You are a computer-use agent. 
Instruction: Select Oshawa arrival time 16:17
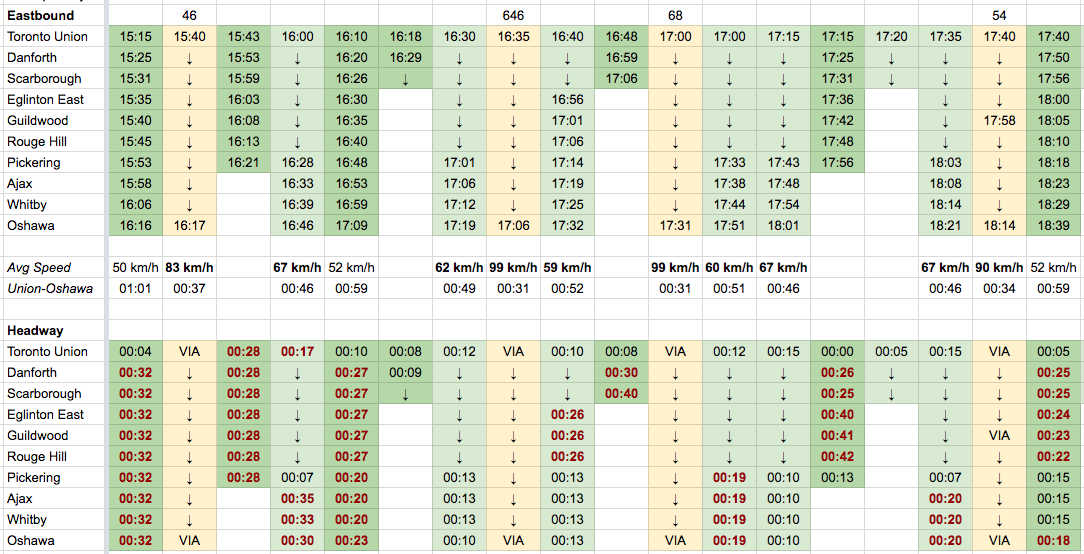(189, 225)
